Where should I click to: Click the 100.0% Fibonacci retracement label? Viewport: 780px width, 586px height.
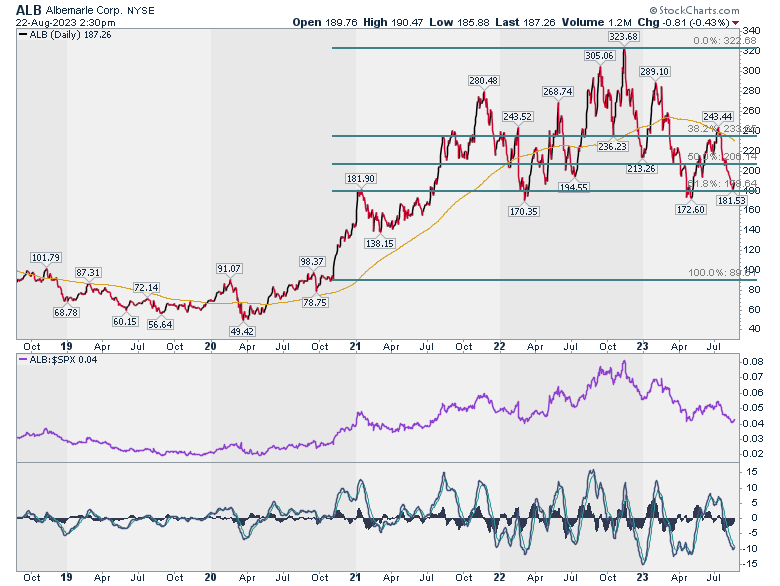(722, 273)
